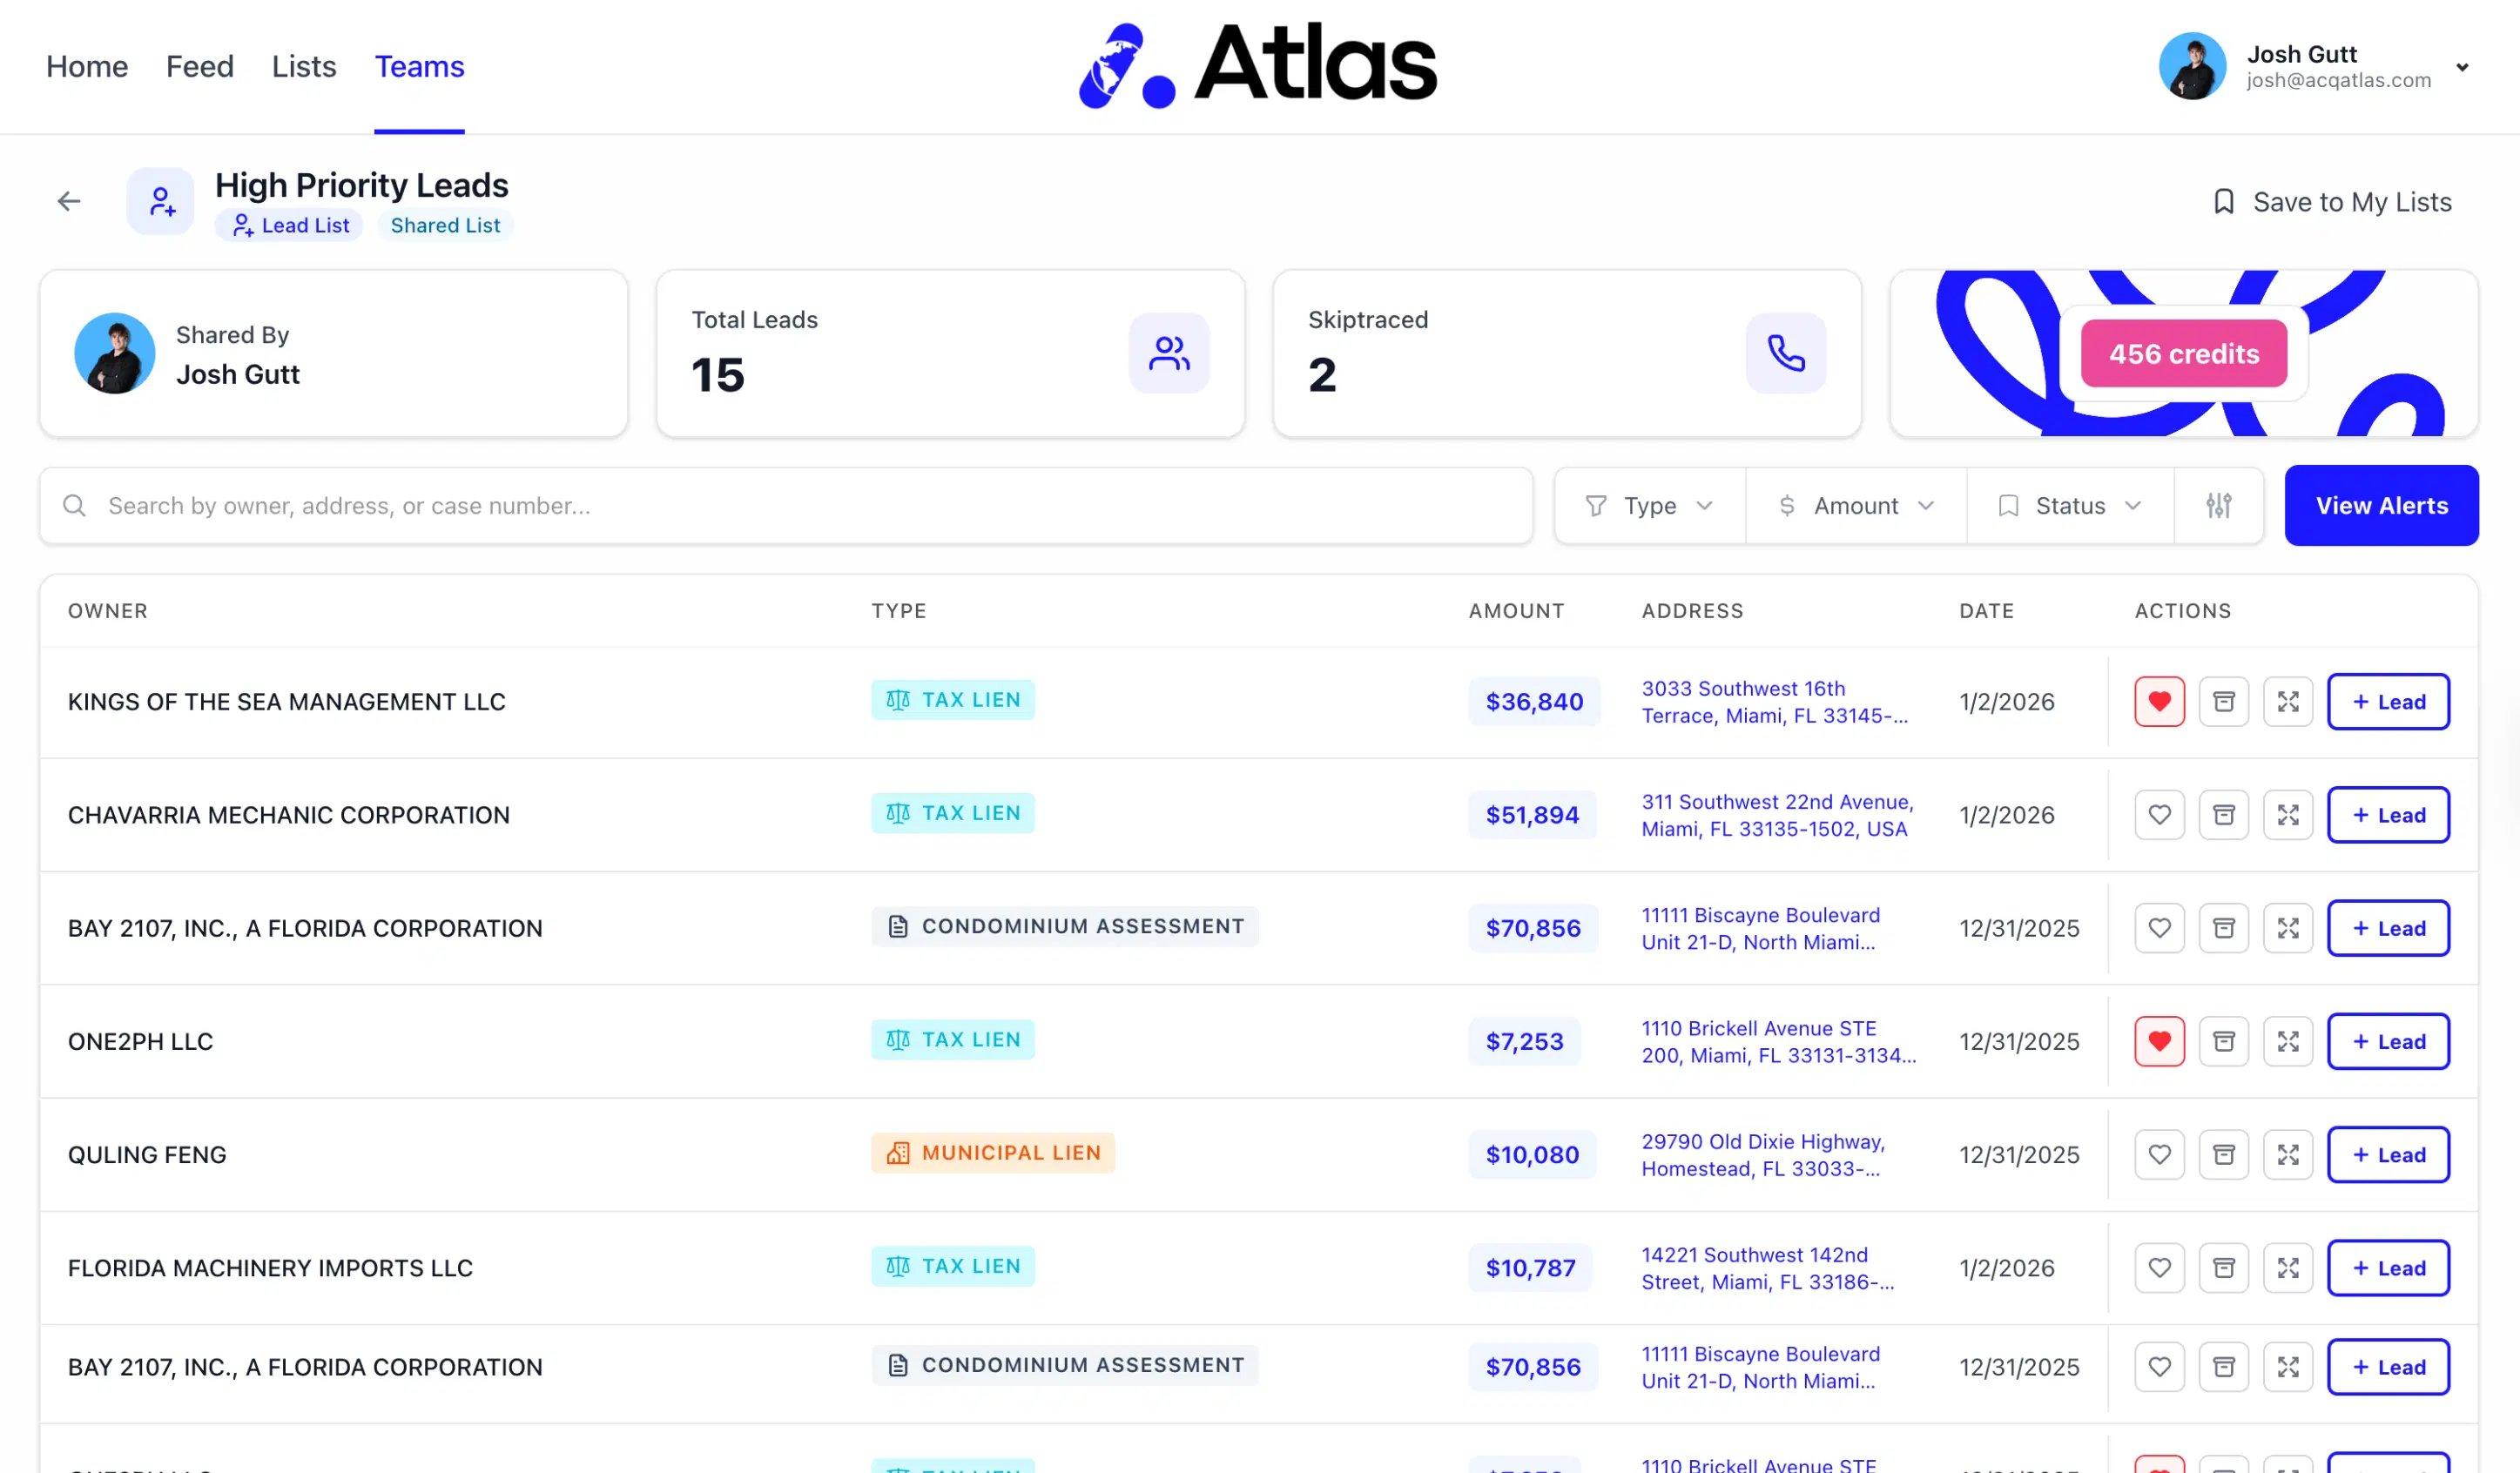Switch to the Lists tab
This screenshot has height=1473, width=2520.
point(303,66)
